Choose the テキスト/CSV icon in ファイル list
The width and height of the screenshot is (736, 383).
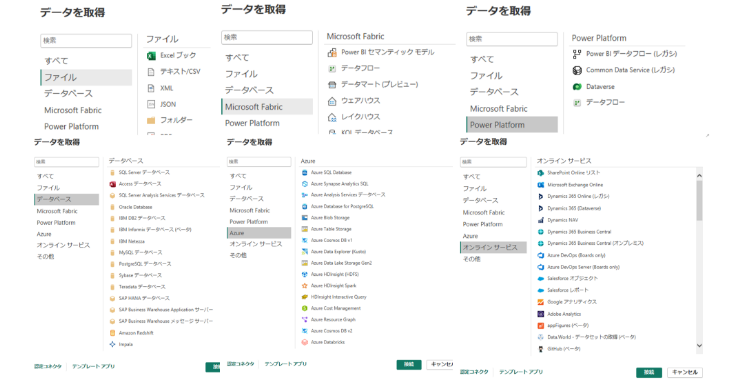tap(151, 72)
